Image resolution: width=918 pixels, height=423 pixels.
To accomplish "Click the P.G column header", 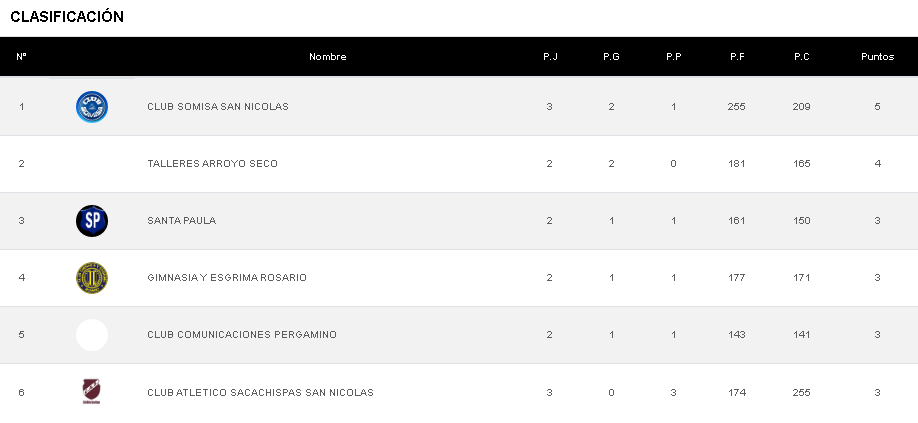I will tap(611, 57).
